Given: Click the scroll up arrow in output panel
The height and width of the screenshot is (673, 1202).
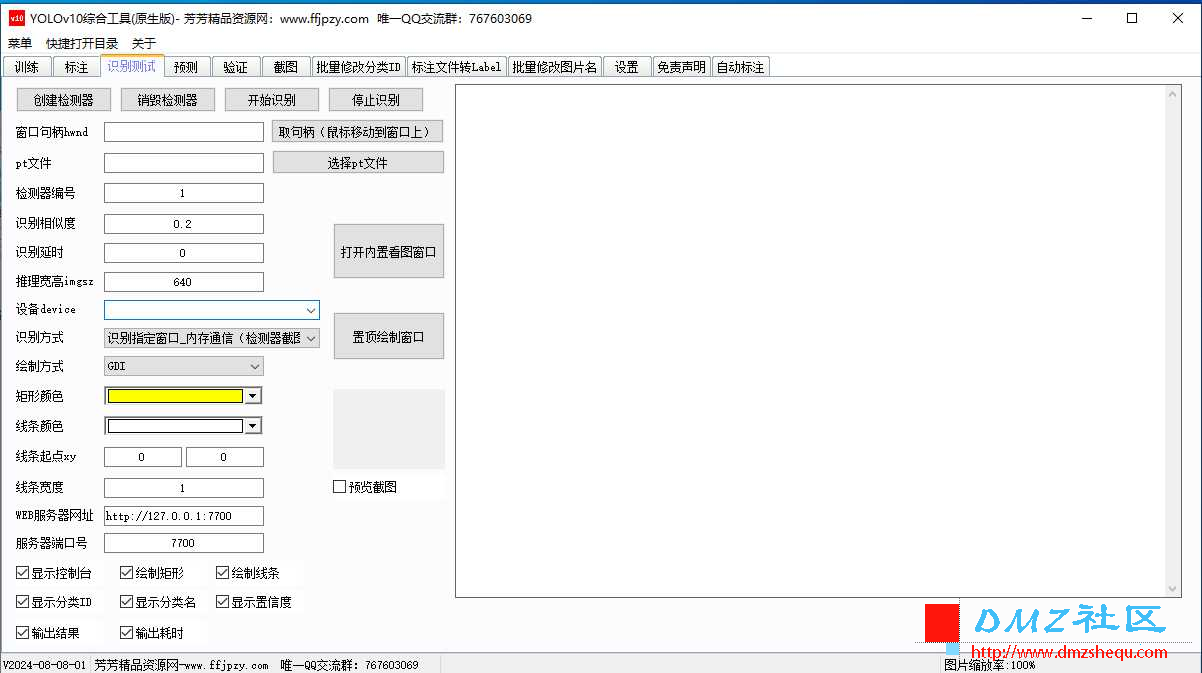Looking at the screenshot, I should [x=1173, y=95].
